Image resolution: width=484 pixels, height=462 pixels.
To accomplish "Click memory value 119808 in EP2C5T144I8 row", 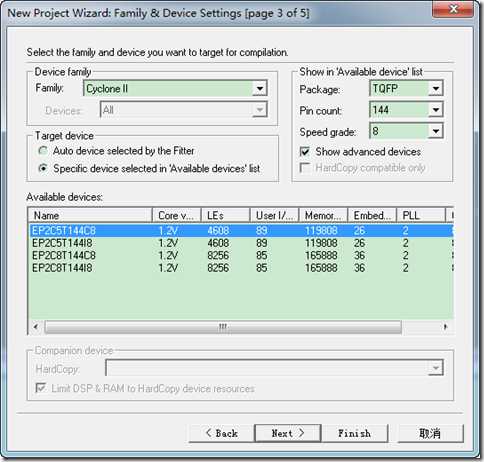I will click(x=321, y=243).
